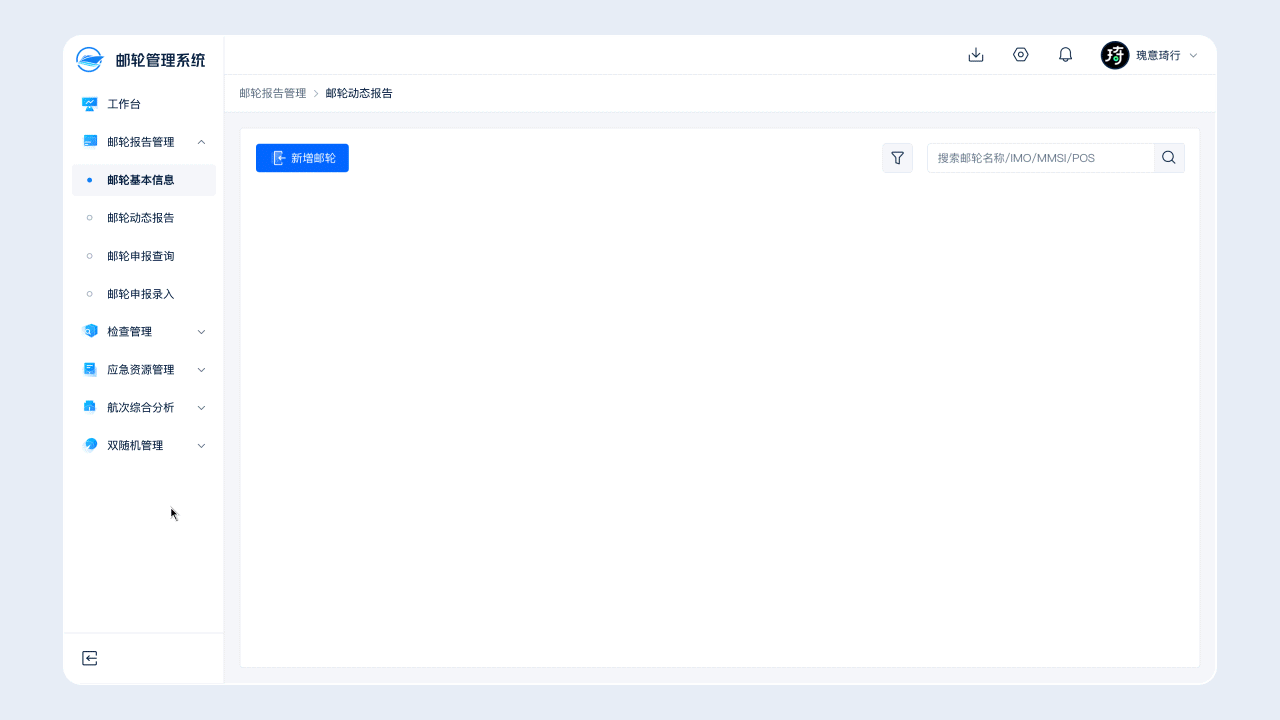
Task: Expand the 应急资源管理 chevron
Action: click(x=201, y=370)
